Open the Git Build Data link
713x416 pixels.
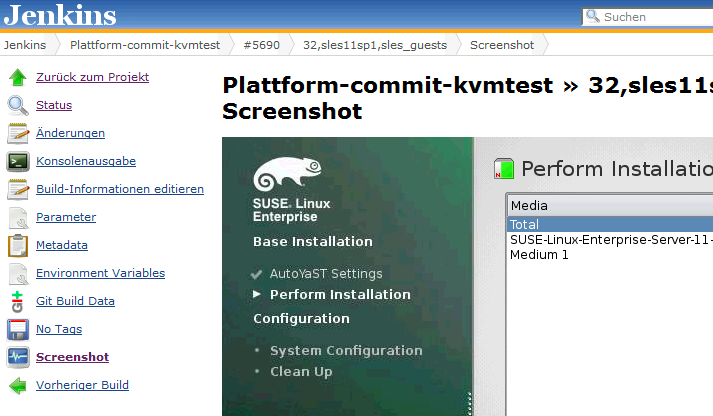[75, 301]
